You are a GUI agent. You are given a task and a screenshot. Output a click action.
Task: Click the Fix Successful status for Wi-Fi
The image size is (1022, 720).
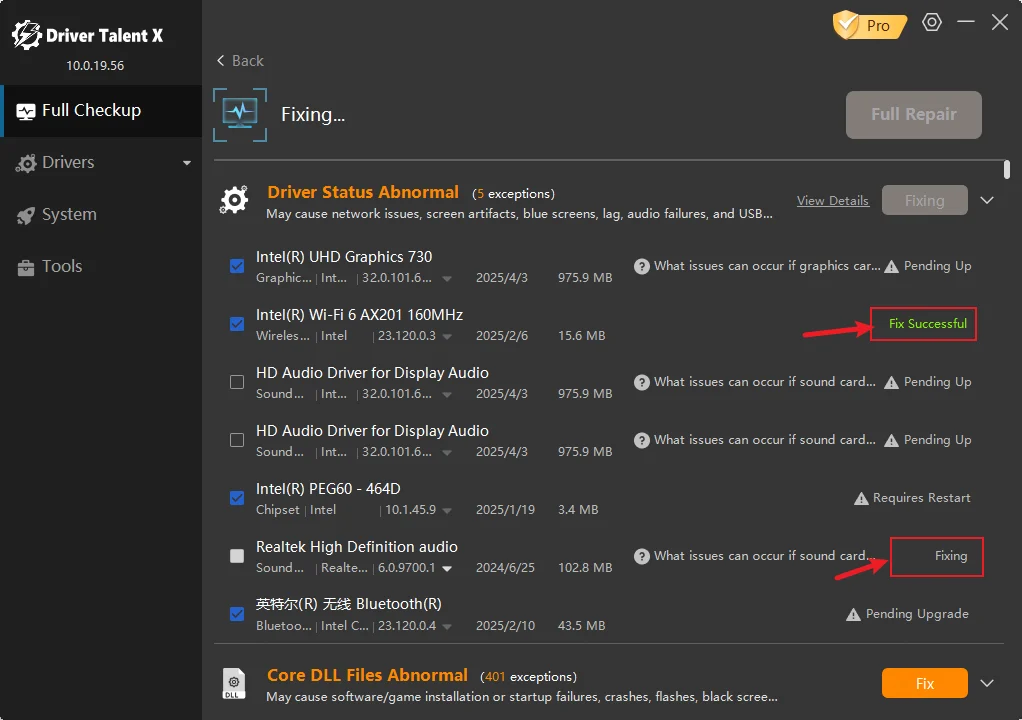click(x=927, y=324)
